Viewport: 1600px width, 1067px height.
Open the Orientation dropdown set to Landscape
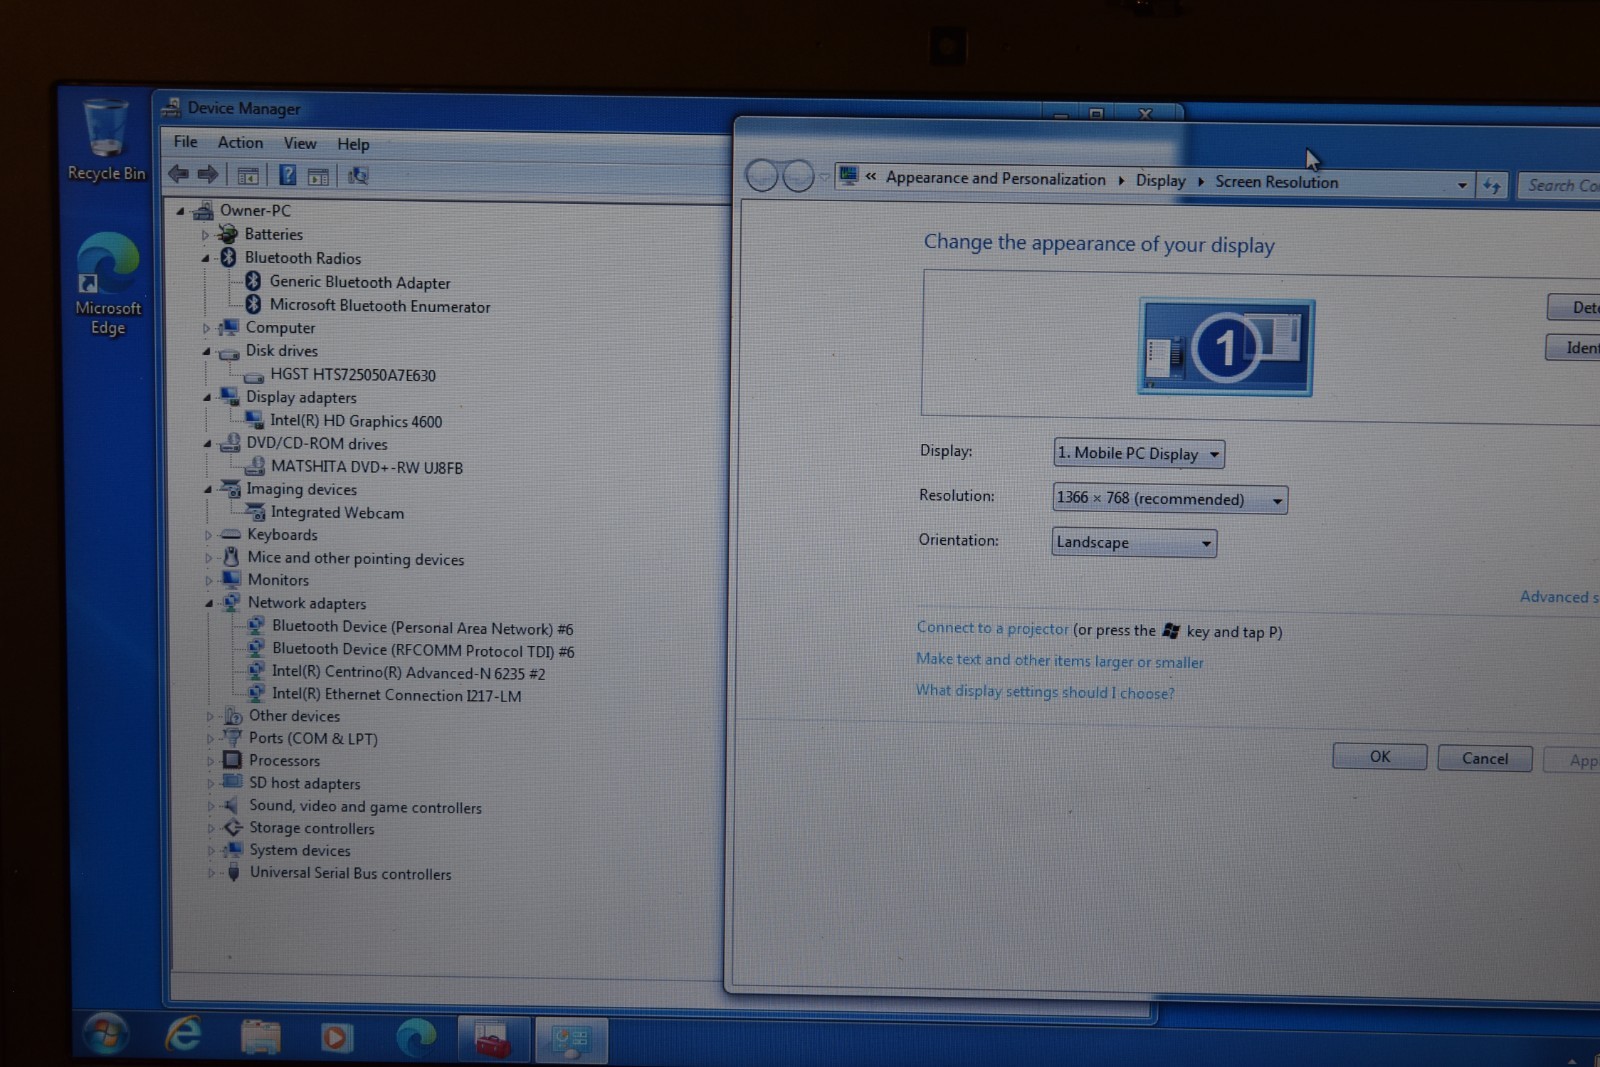(x=1134, y=542)
